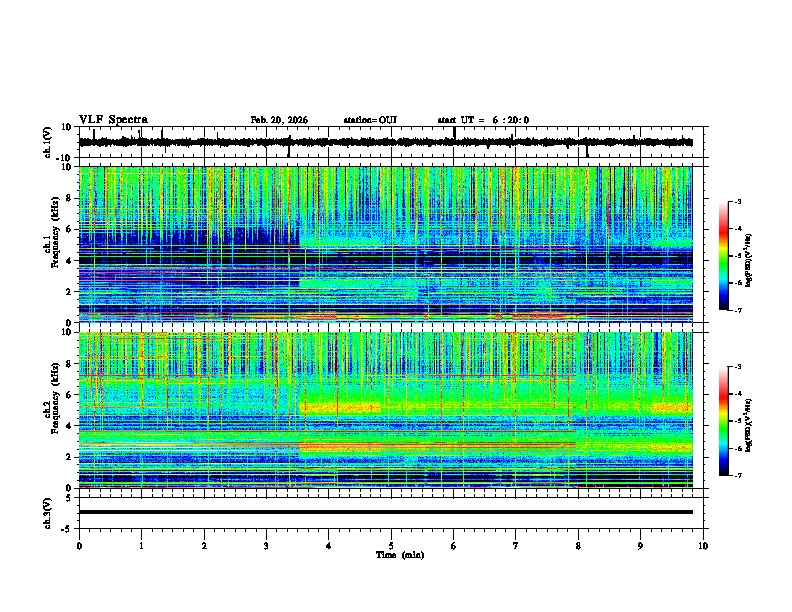Click the 'Time (min)' axis label

coord(400,555)
